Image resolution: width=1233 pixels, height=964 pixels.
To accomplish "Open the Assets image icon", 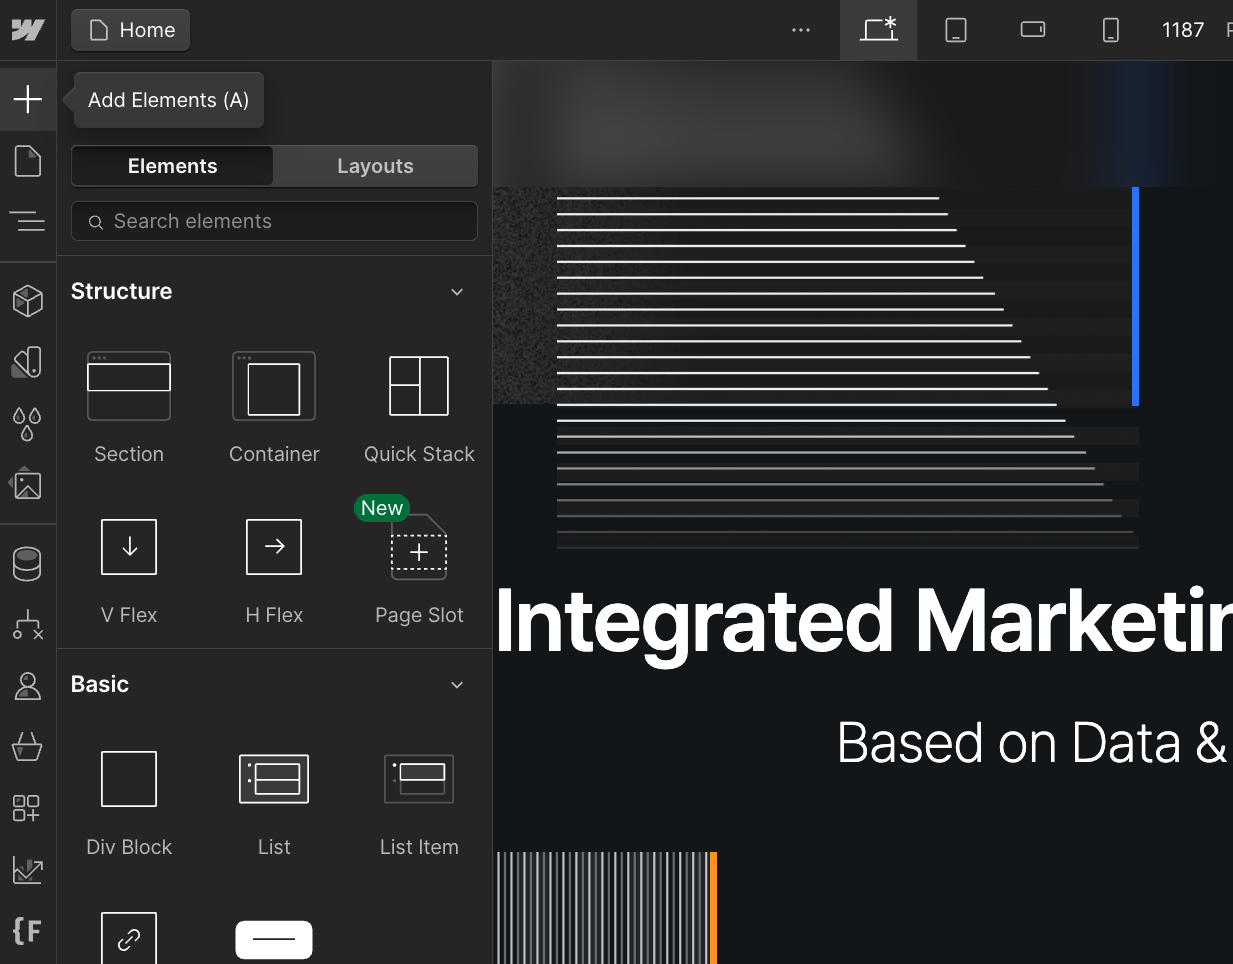I will pyautogui.click(x=27, y=485).
